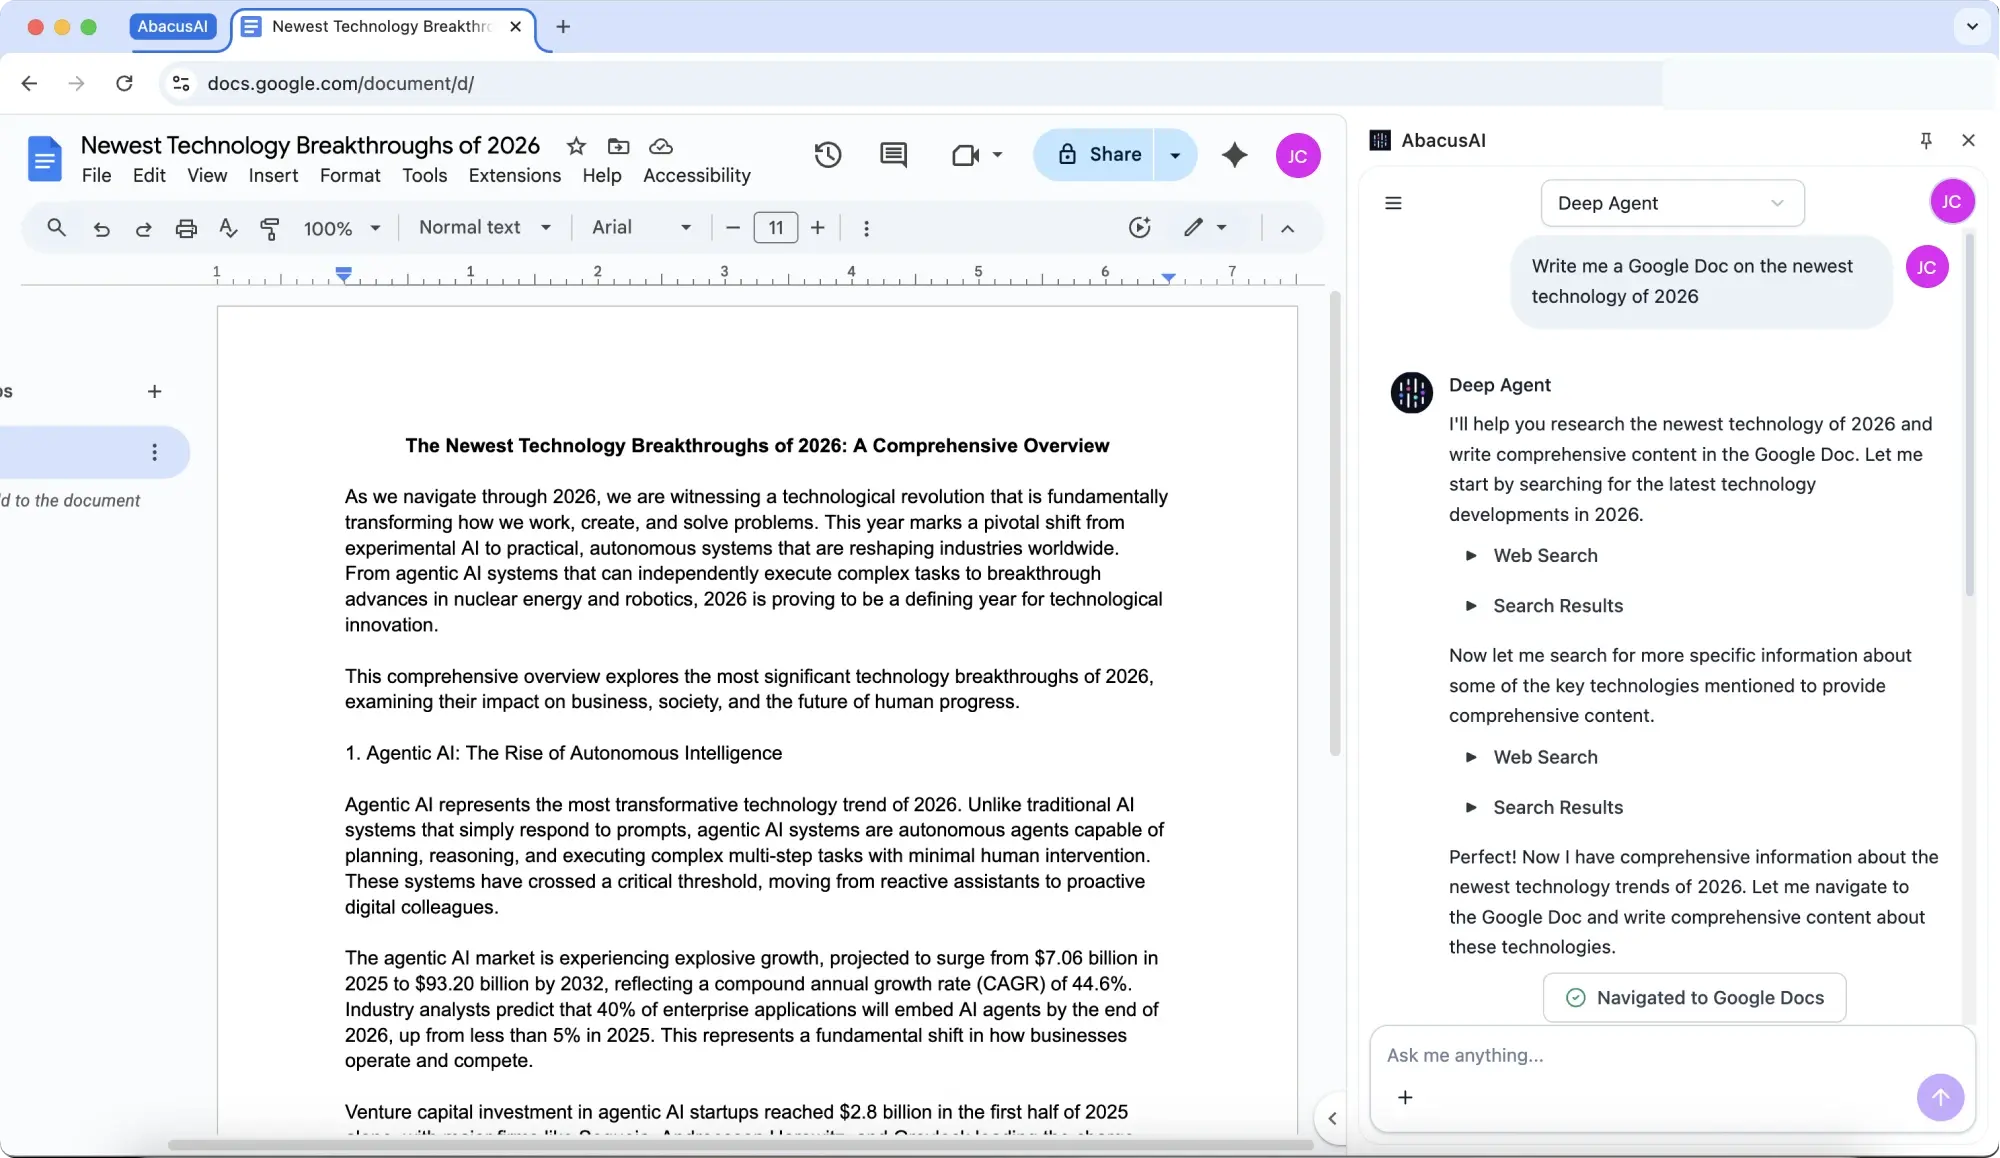This screenshot has width=2000, height=1158.
Task: Open the Deep Agent model dropdown
Action: coord(1672,203)
